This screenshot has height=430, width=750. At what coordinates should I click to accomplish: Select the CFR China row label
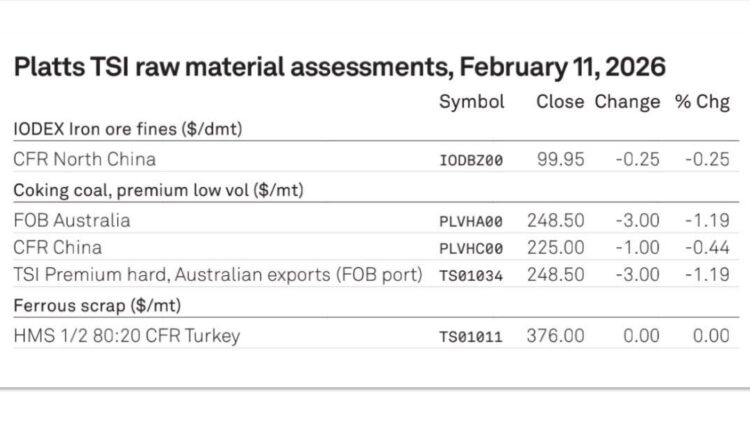click(x=58, y=247)
